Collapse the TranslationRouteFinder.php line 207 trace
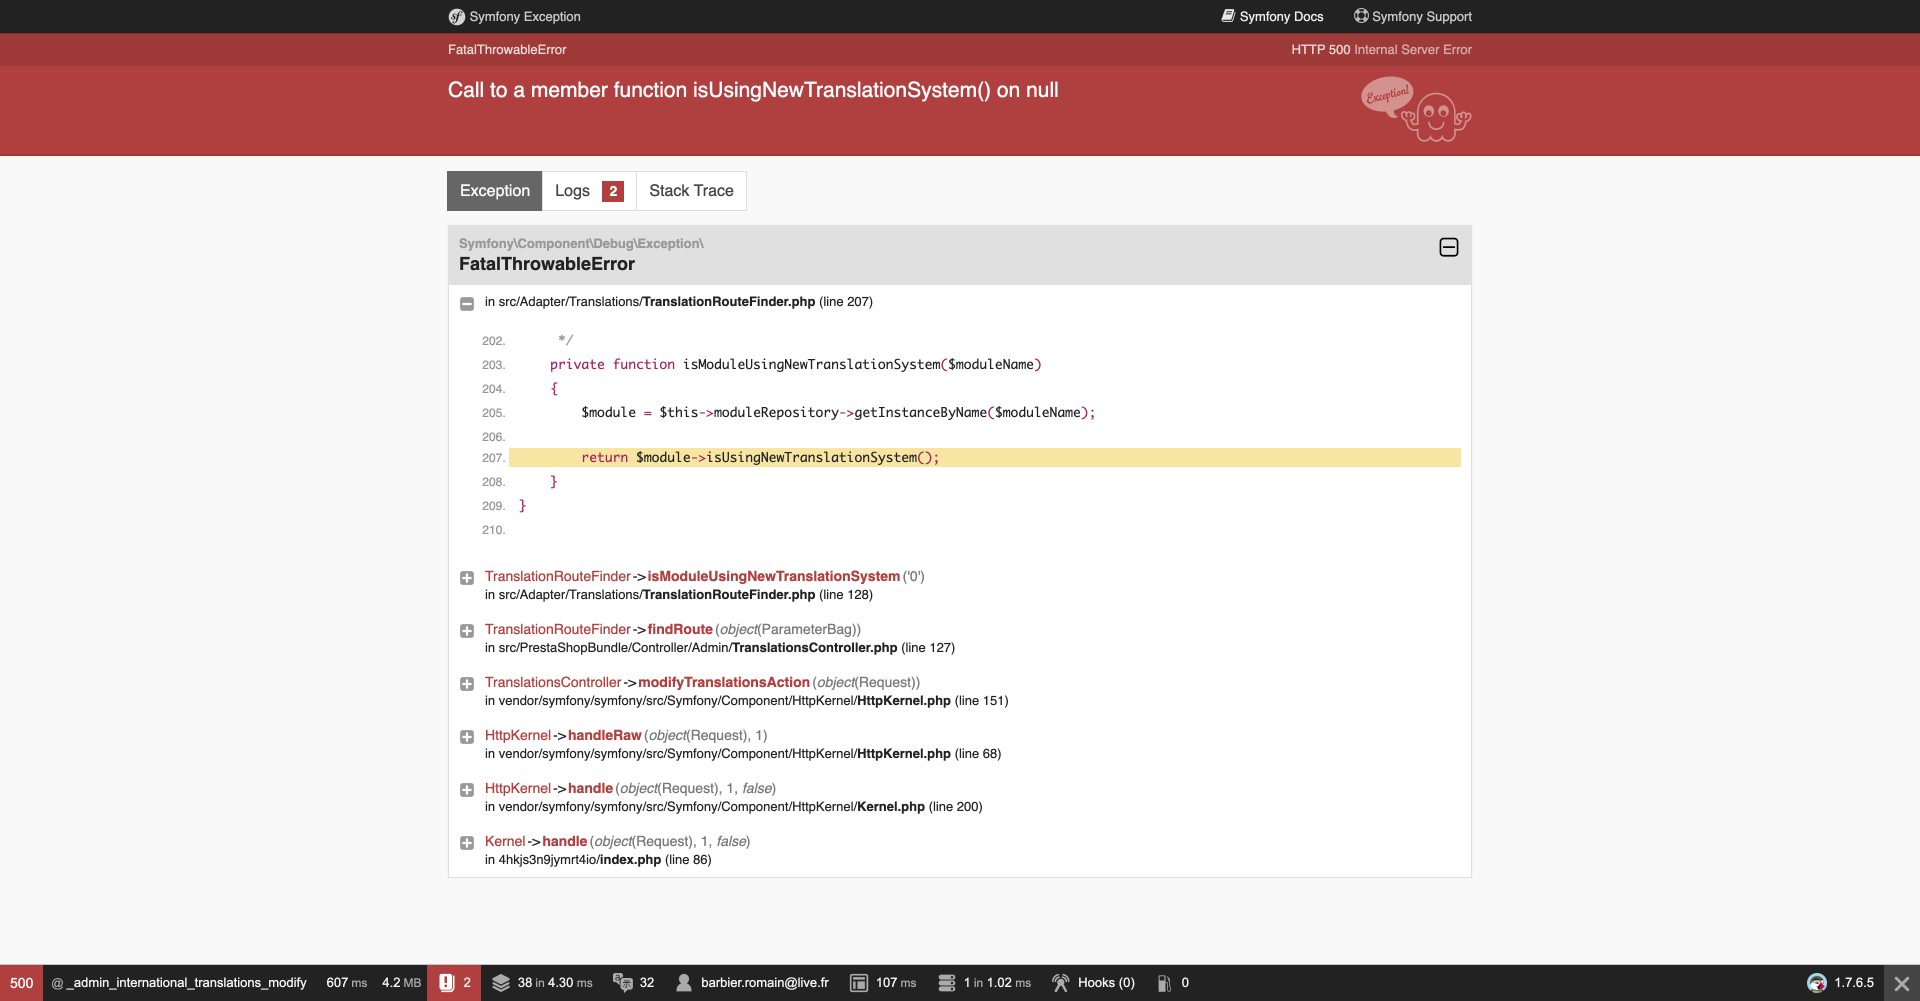 [467, 303]
